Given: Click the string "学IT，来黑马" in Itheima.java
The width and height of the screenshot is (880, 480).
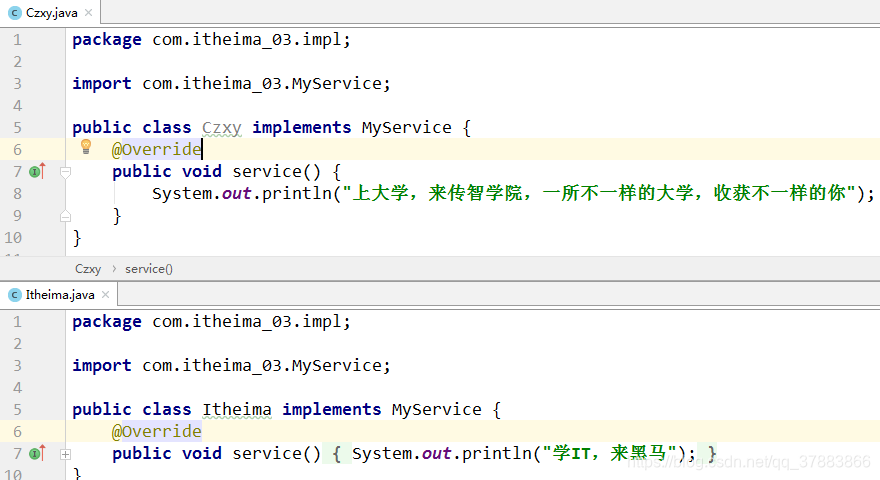Looking at the screenshot, I should (x=610, y=453).
